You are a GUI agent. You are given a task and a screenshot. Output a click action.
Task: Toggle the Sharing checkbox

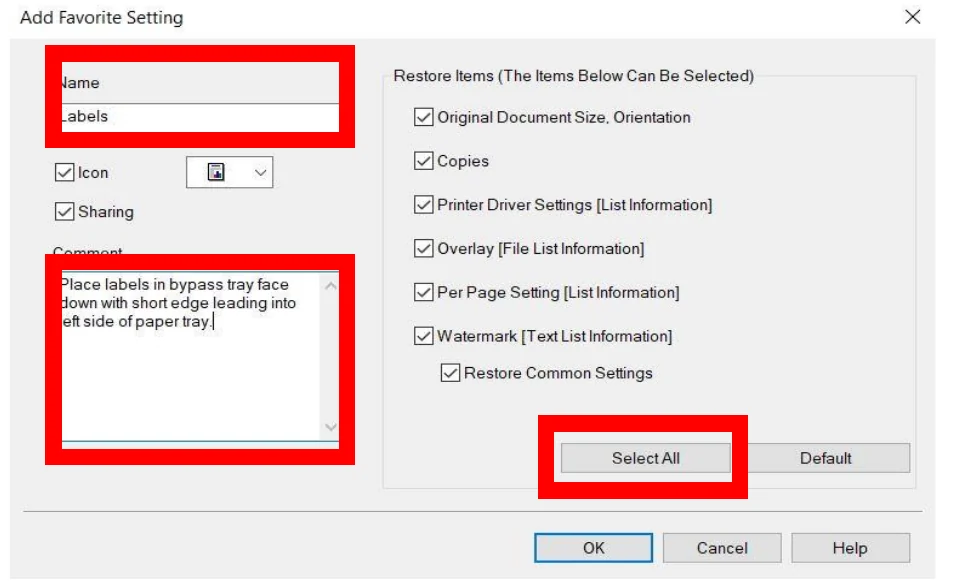pos(64,212)
